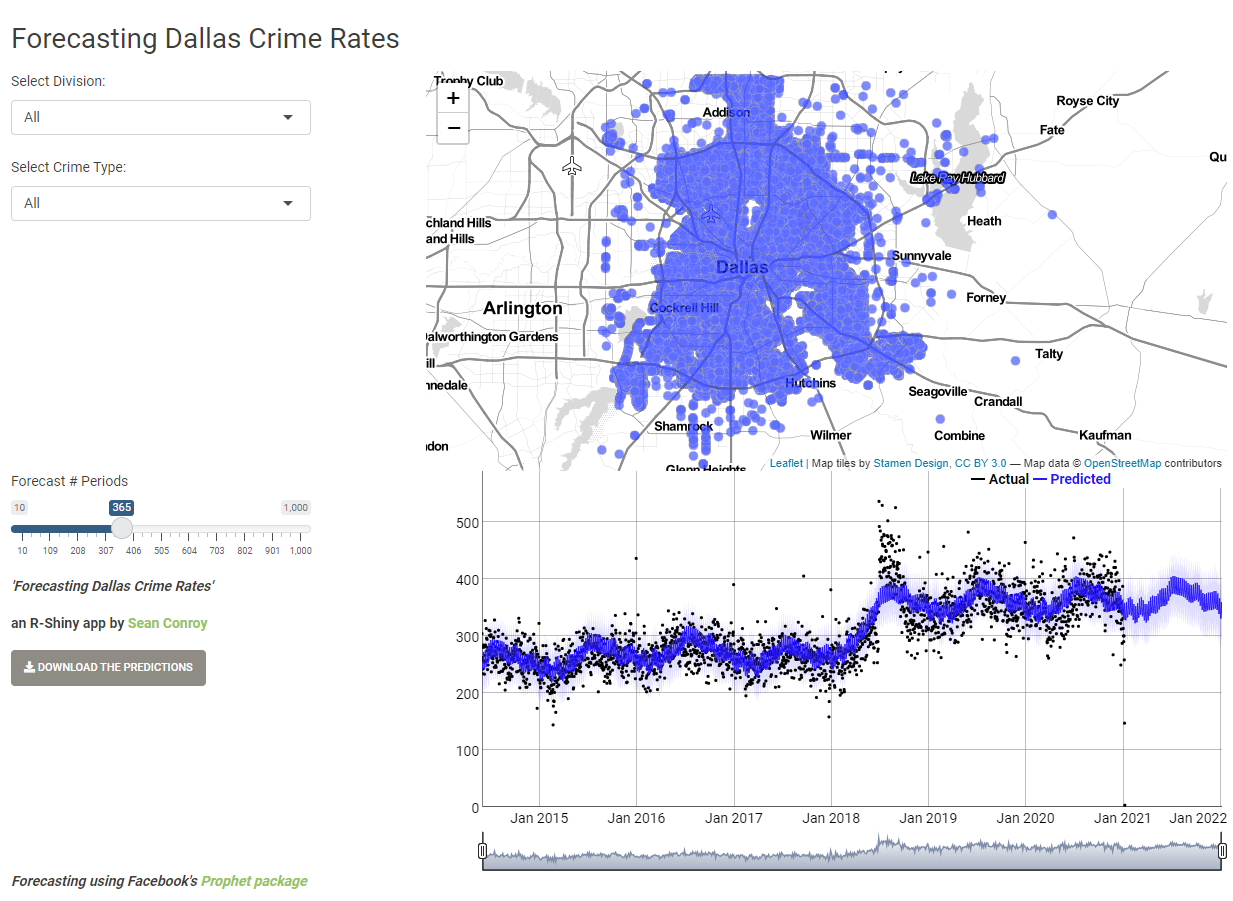
Task: Click the Crandall map label
Action: pyautogui.click(x=998, y=401)
